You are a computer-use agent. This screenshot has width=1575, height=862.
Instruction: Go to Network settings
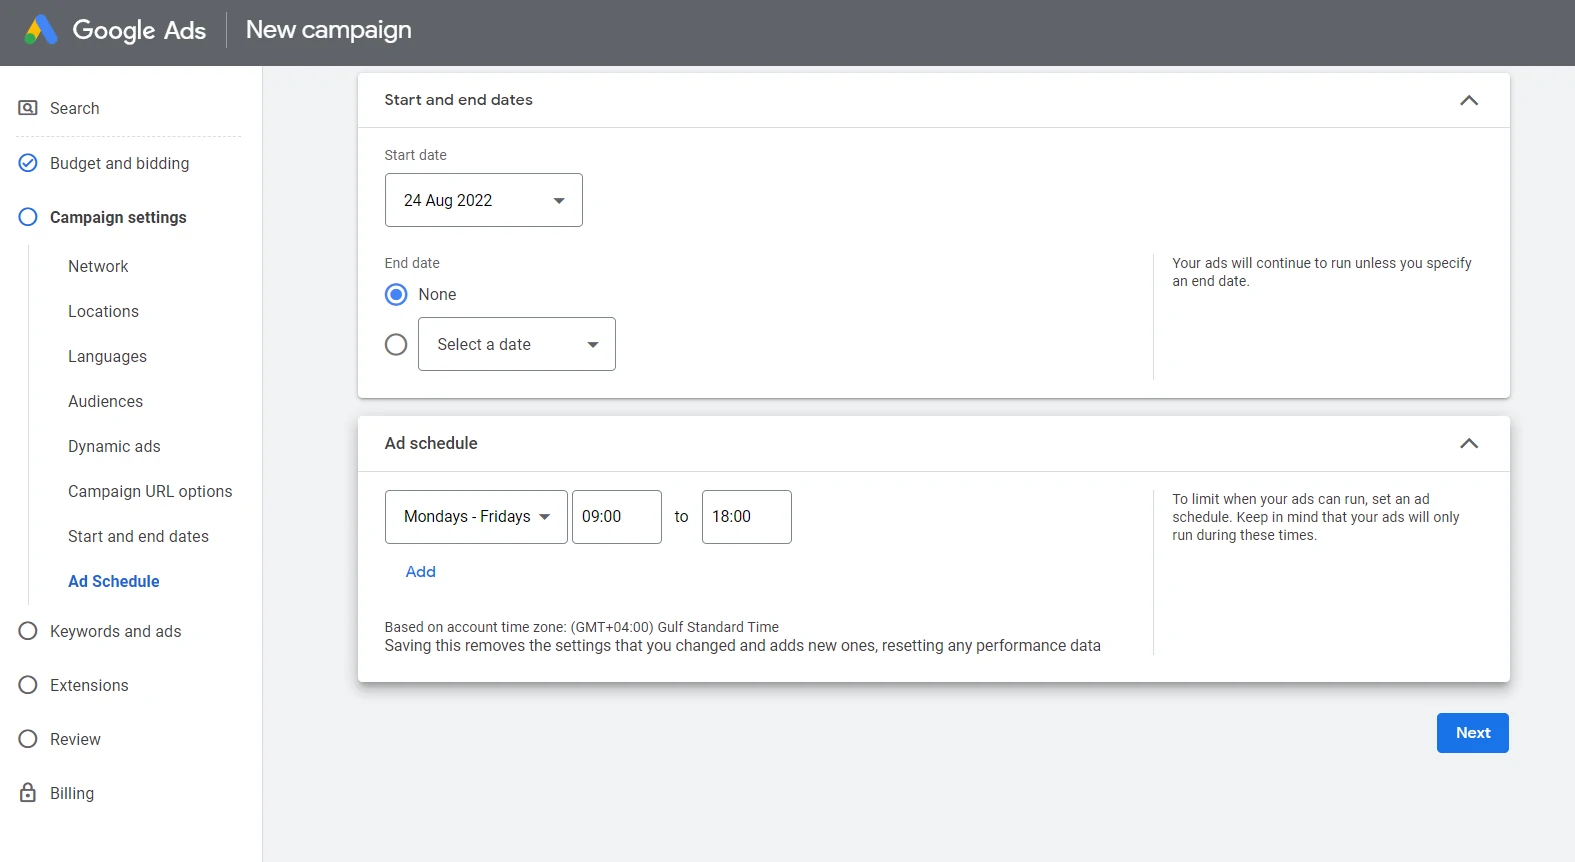98,266
